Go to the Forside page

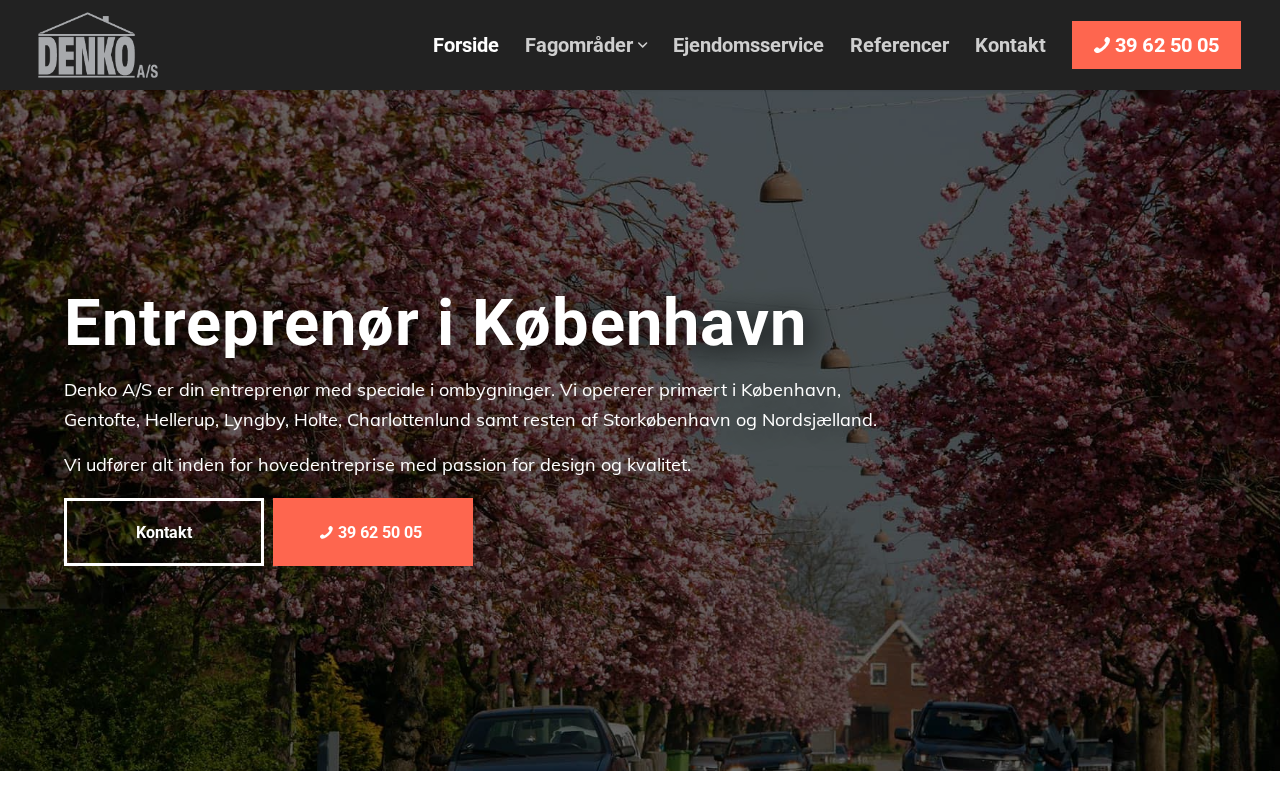pos(466,45)
